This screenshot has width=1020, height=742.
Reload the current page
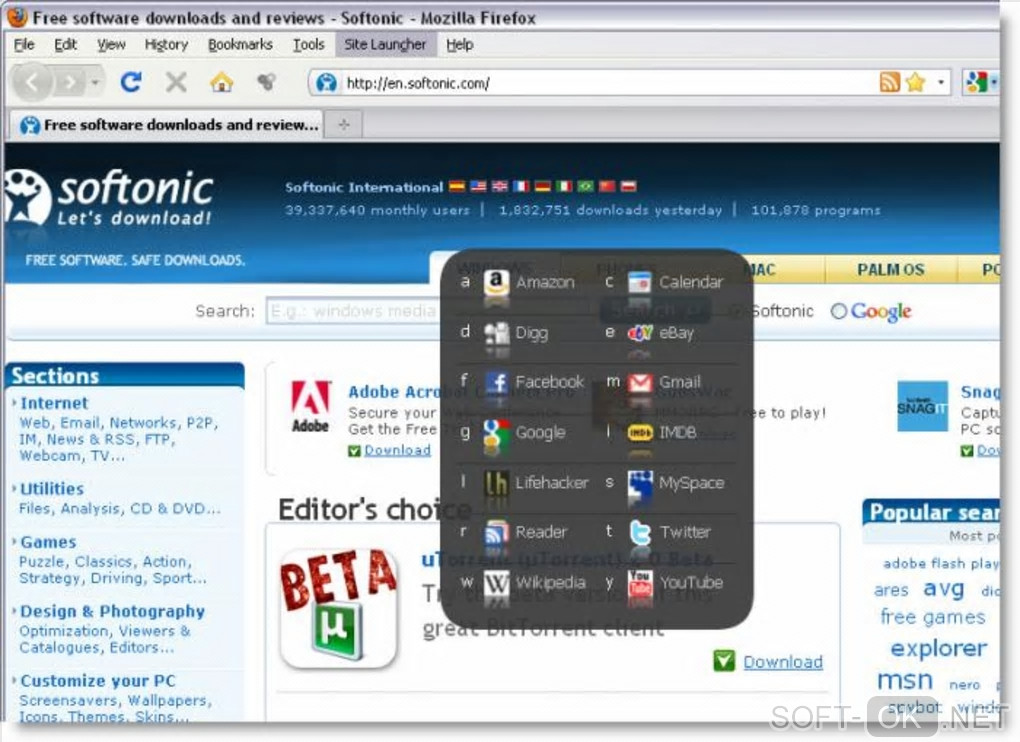[x=131, y=82]
